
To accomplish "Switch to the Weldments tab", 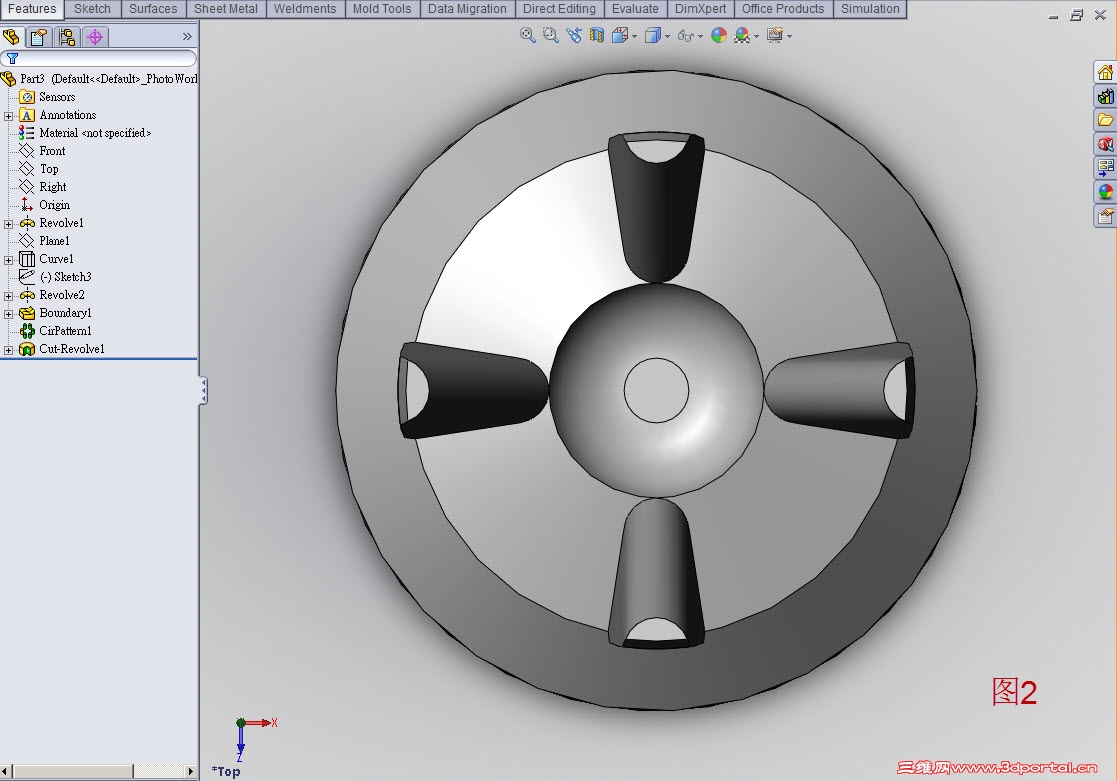I will (x=305, y=9).
